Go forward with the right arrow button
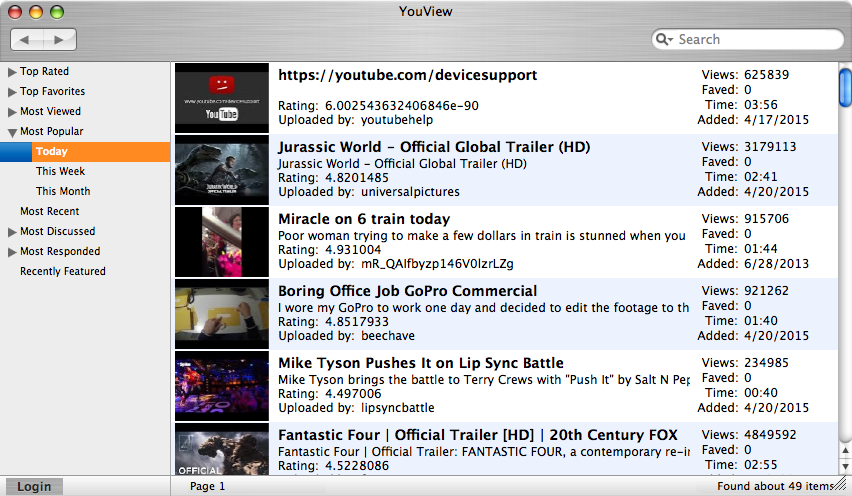Image resolution: width=852 pixels, height=496 pixels. (x=59, y=40)
